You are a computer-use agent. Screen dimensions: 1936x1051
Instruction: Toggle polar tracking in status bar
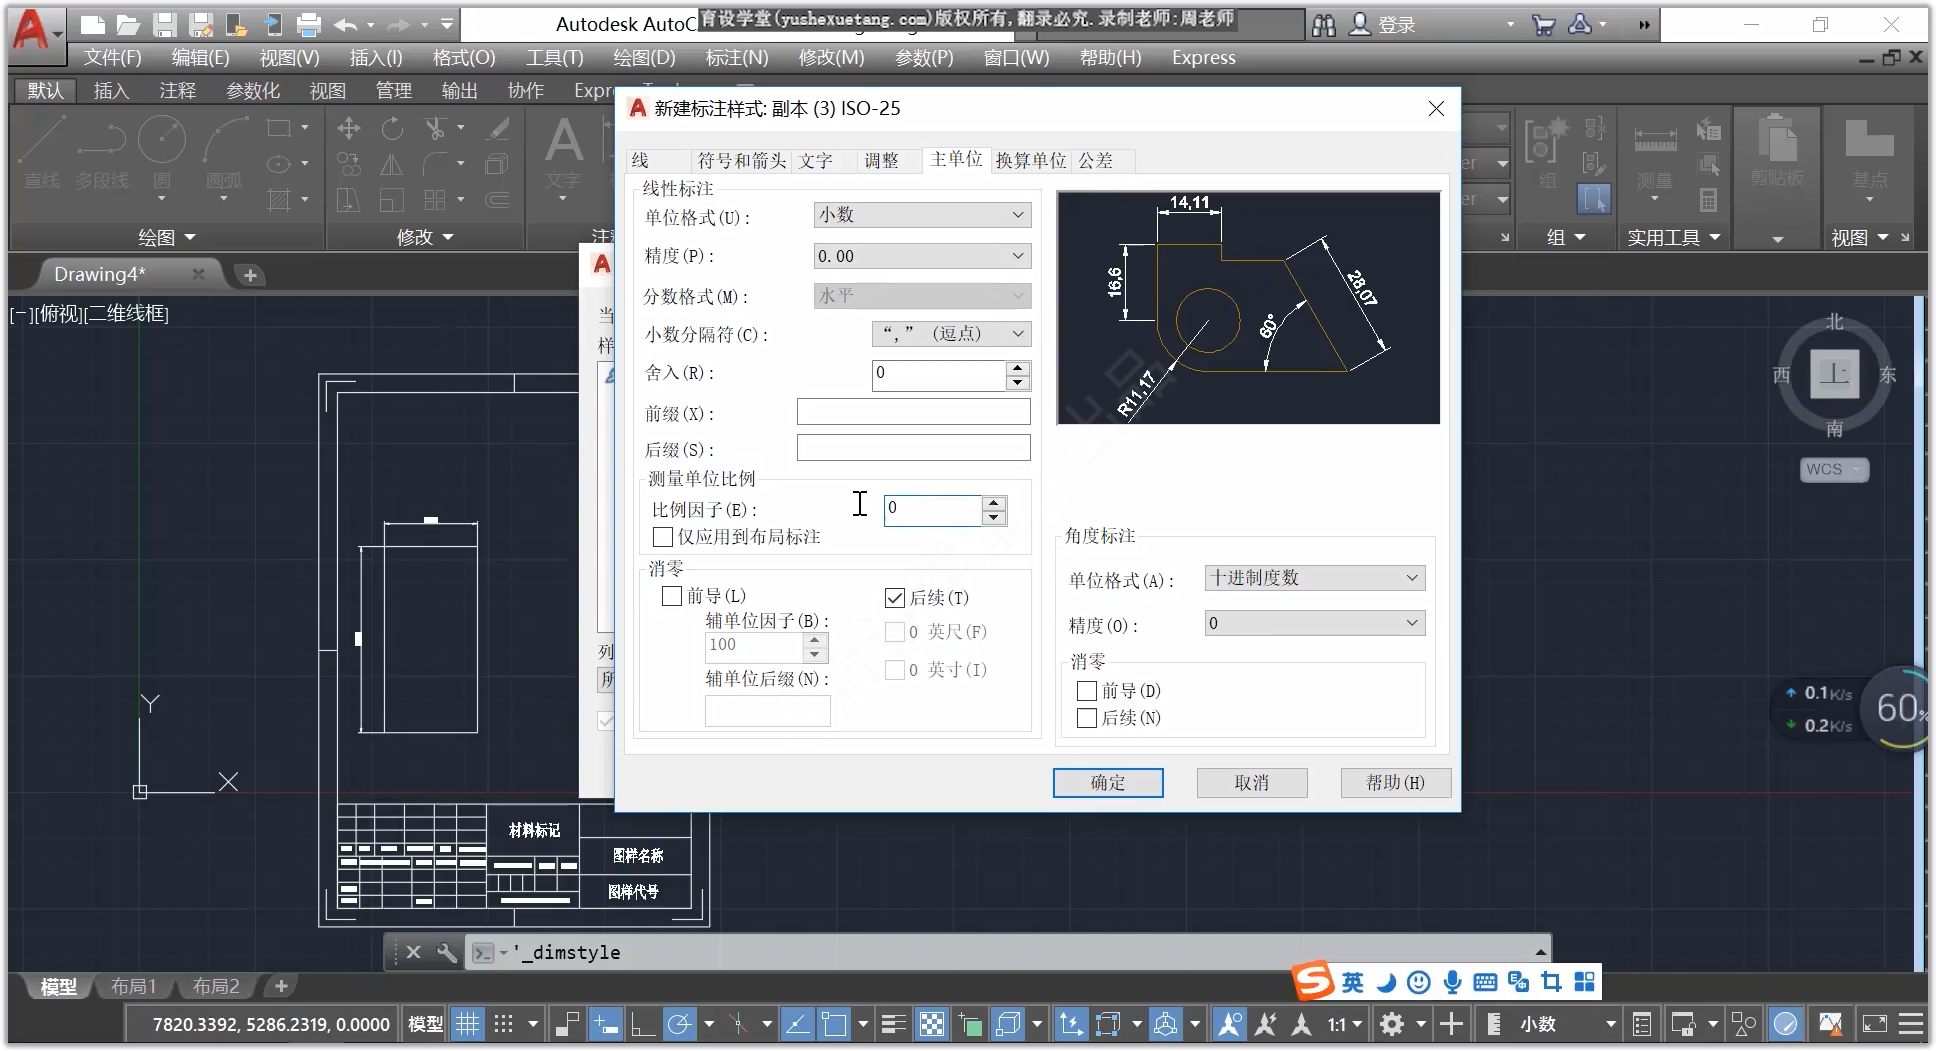pos(679,1024)
